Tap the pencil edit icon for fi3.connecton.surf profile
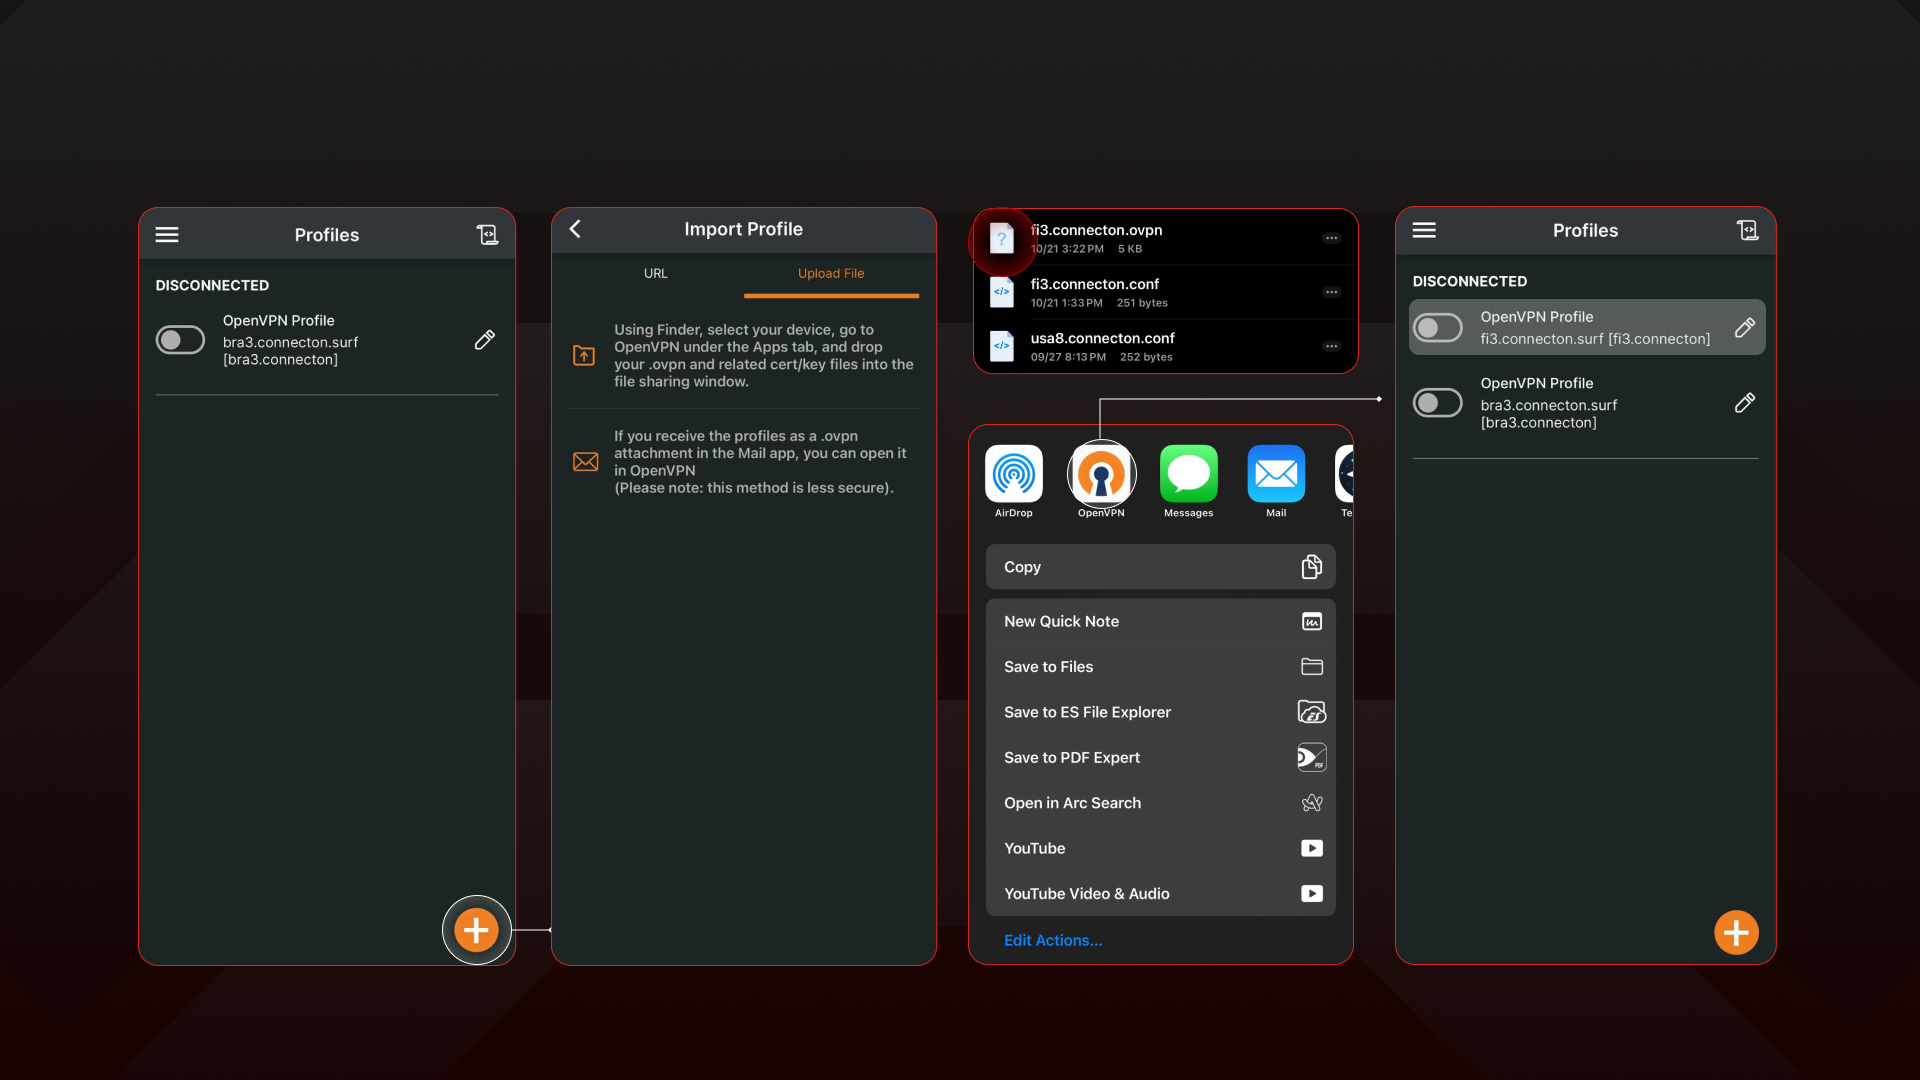Screen dimensions: 1920x1080 pyautogui.click(x=1744, y=328)
